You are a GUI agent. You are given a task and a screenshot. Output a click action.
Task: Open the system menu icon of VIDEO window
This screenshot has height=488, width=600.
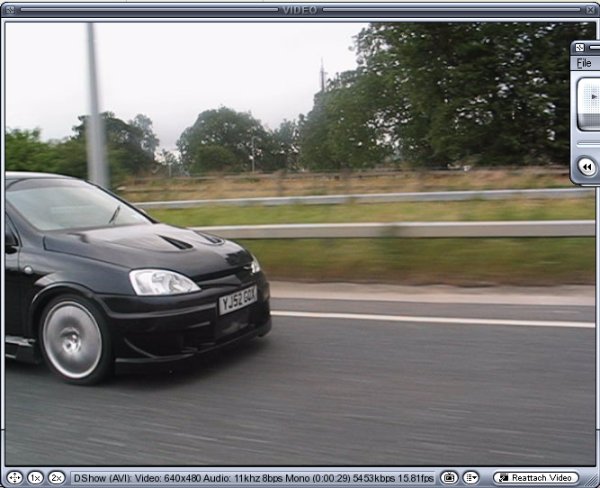tap(9, 9)
